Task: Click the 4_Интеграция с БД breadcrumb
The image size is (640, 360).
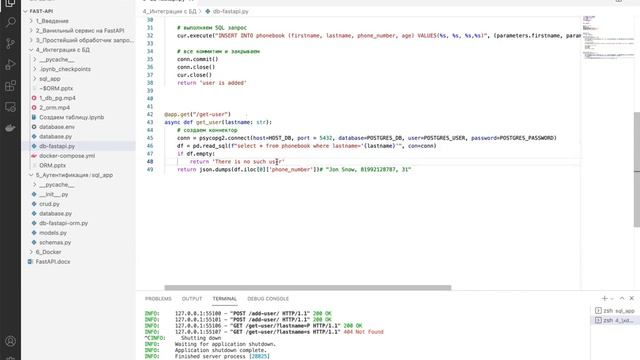Action: (169, 11)
